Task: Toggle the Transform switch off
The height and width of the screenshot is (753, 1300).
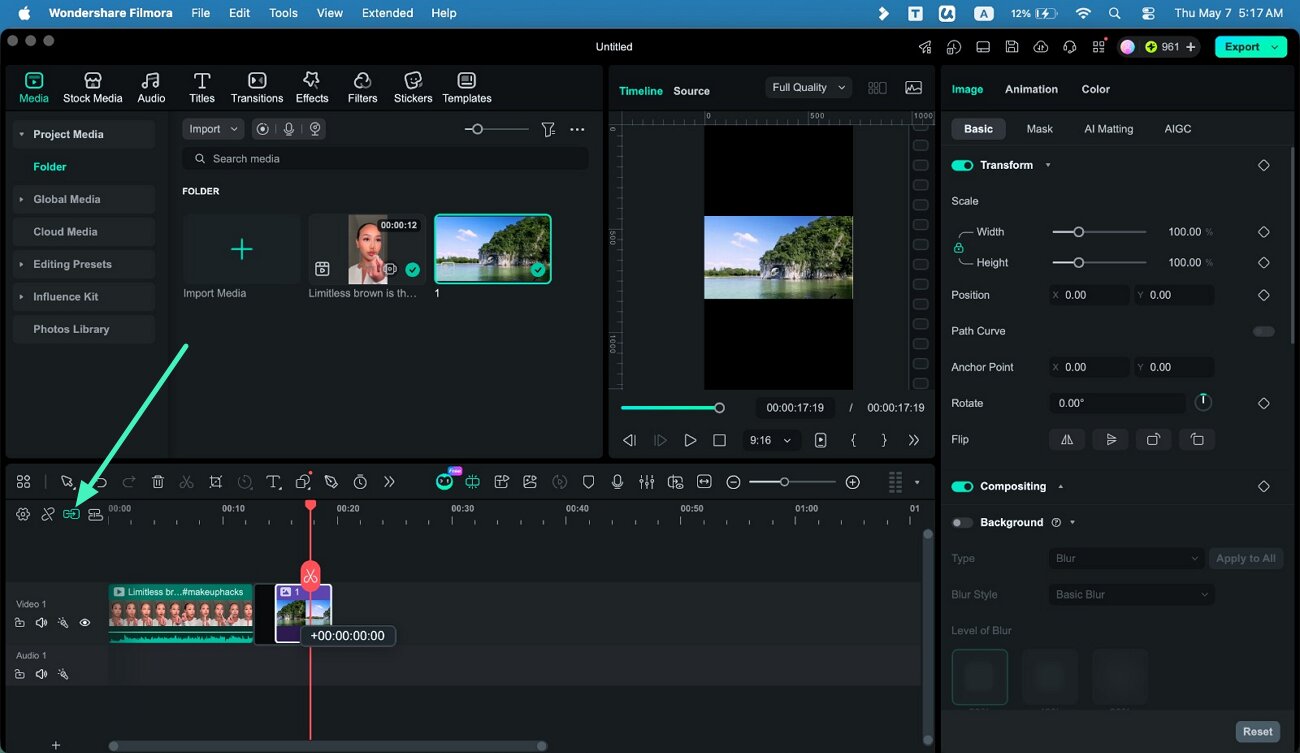Action: click(962, 165)
